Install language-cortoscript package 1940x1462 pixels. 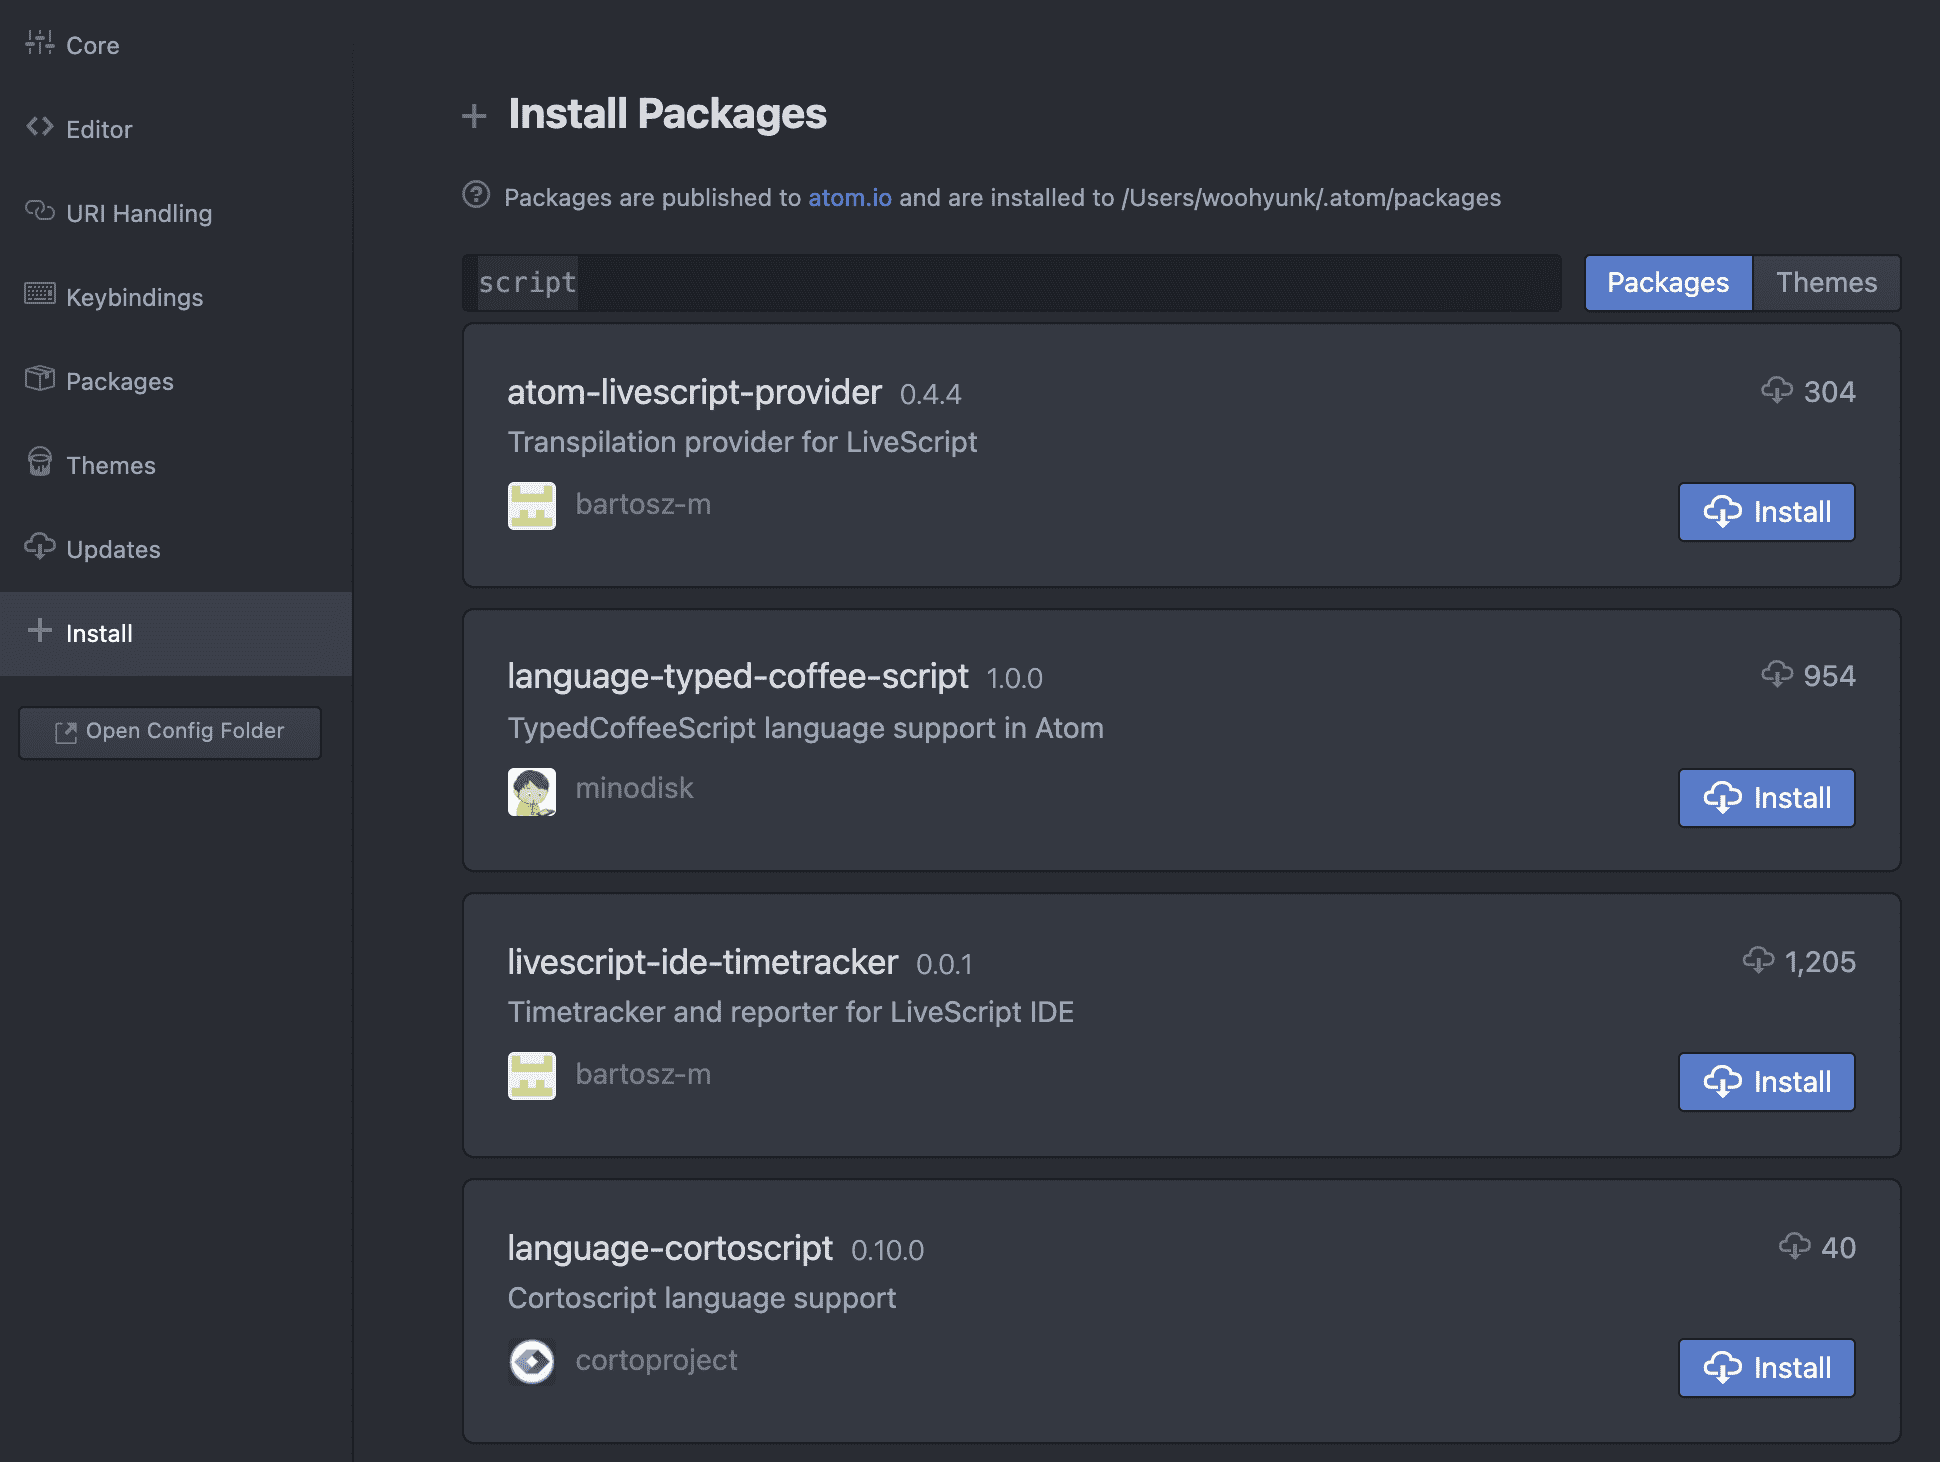1766,1368
